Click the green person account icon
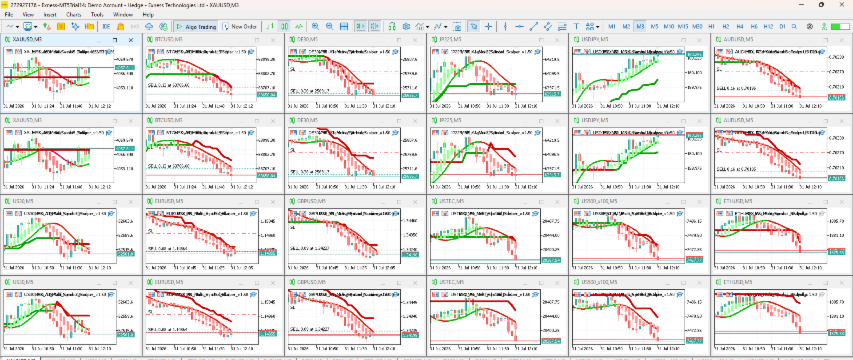This screenshot has height=360, width=853. pyautogui.click(x=825, y=26)
